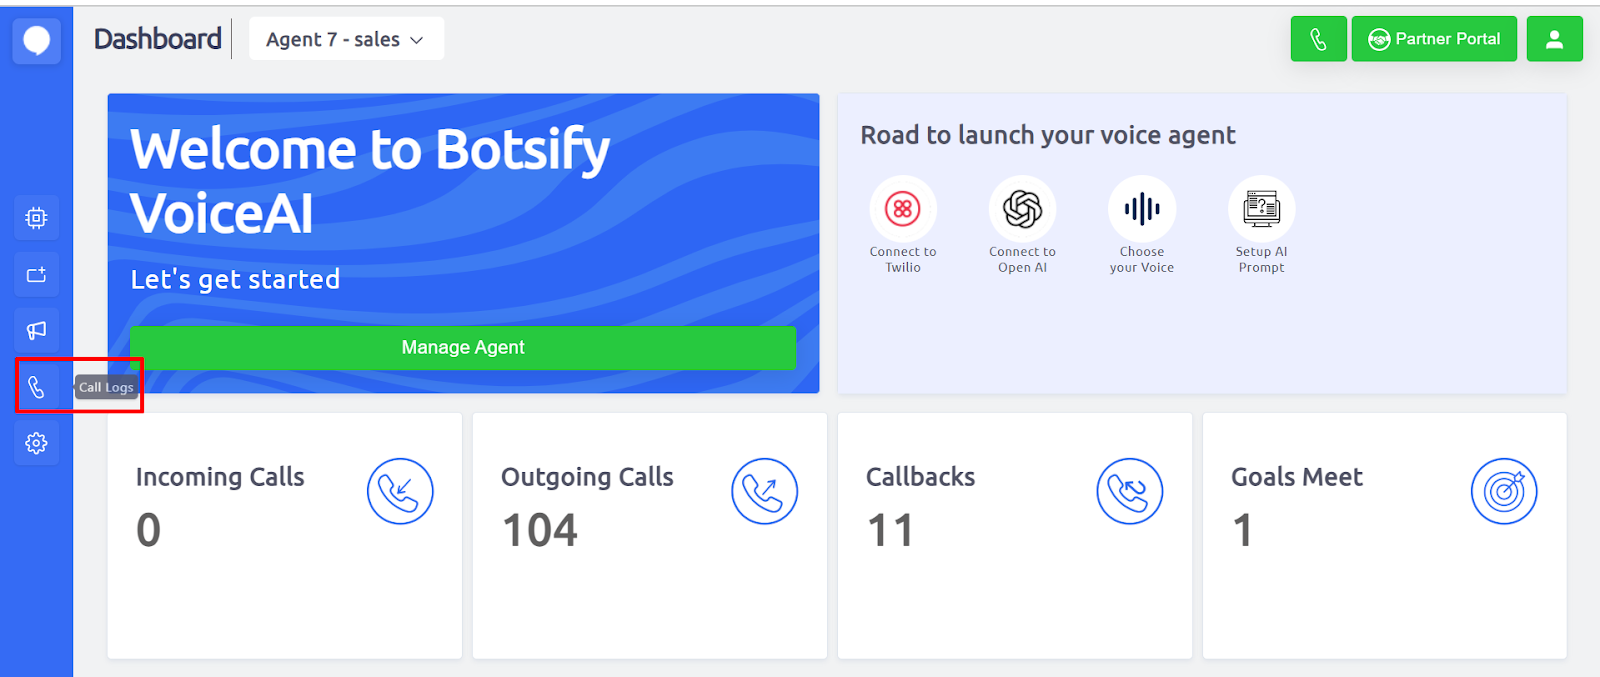Screen dimensions: 1600x677
Task: Open the chip-shaped agent icon in sidebar
Action: tap(36, 218)
